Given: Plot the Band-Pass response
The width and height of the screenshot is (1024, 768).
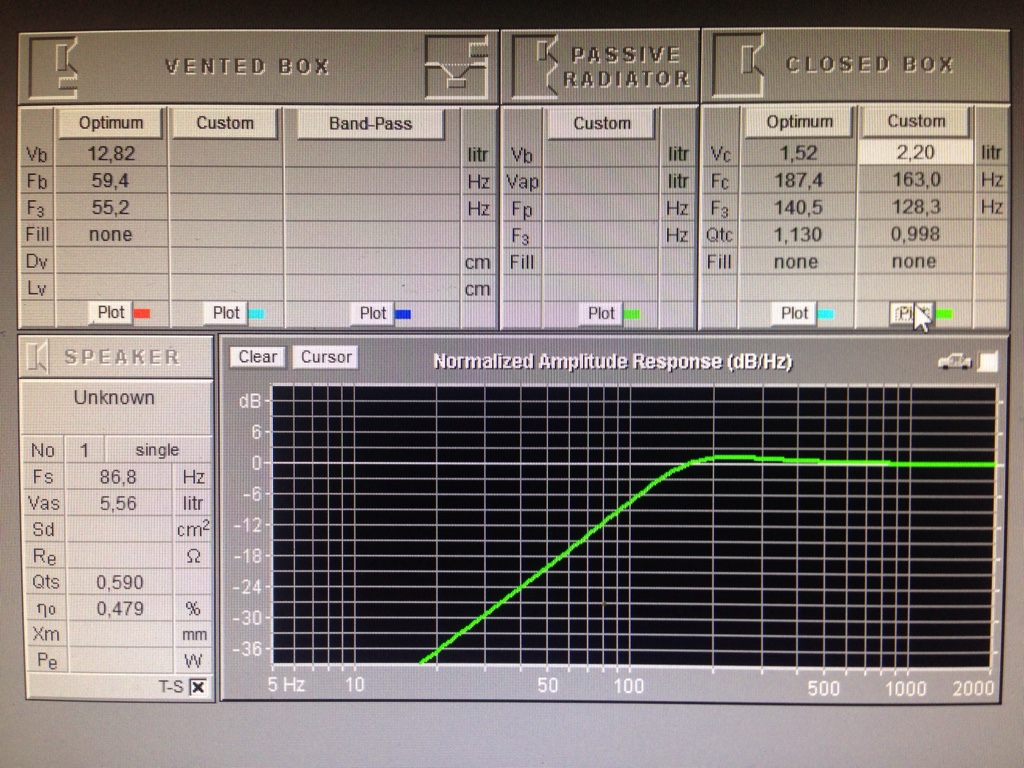Looking at the screenshot, I should pos(373,313).
